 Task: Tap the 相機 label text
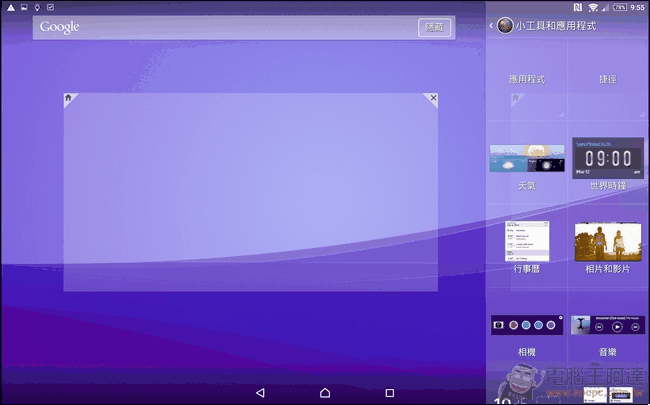[x=527, y=352]
